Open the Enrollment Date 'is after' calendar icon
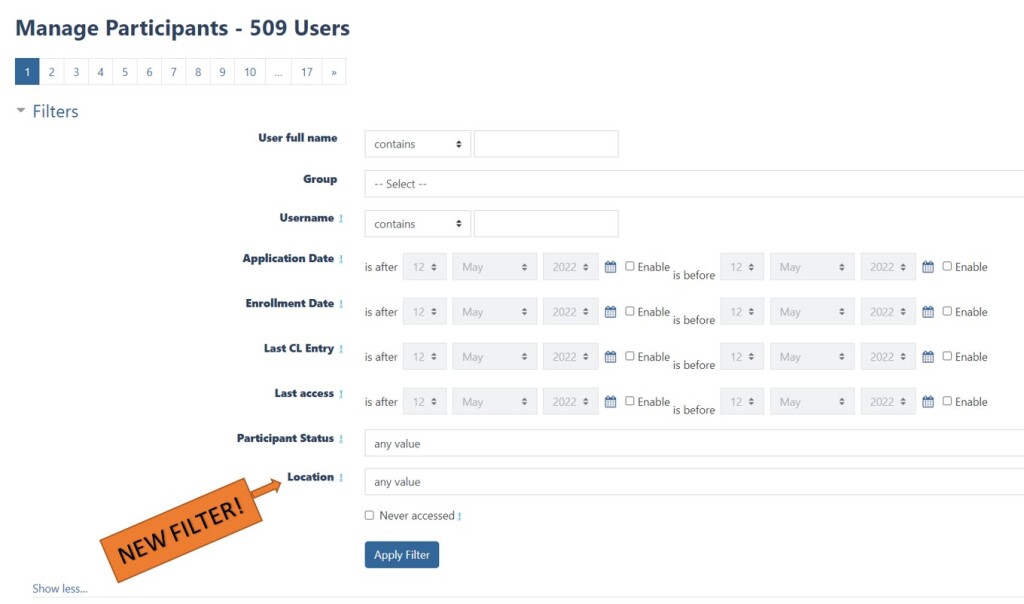The height and width of the screenshot is (604, 1024). pos(611,312)
